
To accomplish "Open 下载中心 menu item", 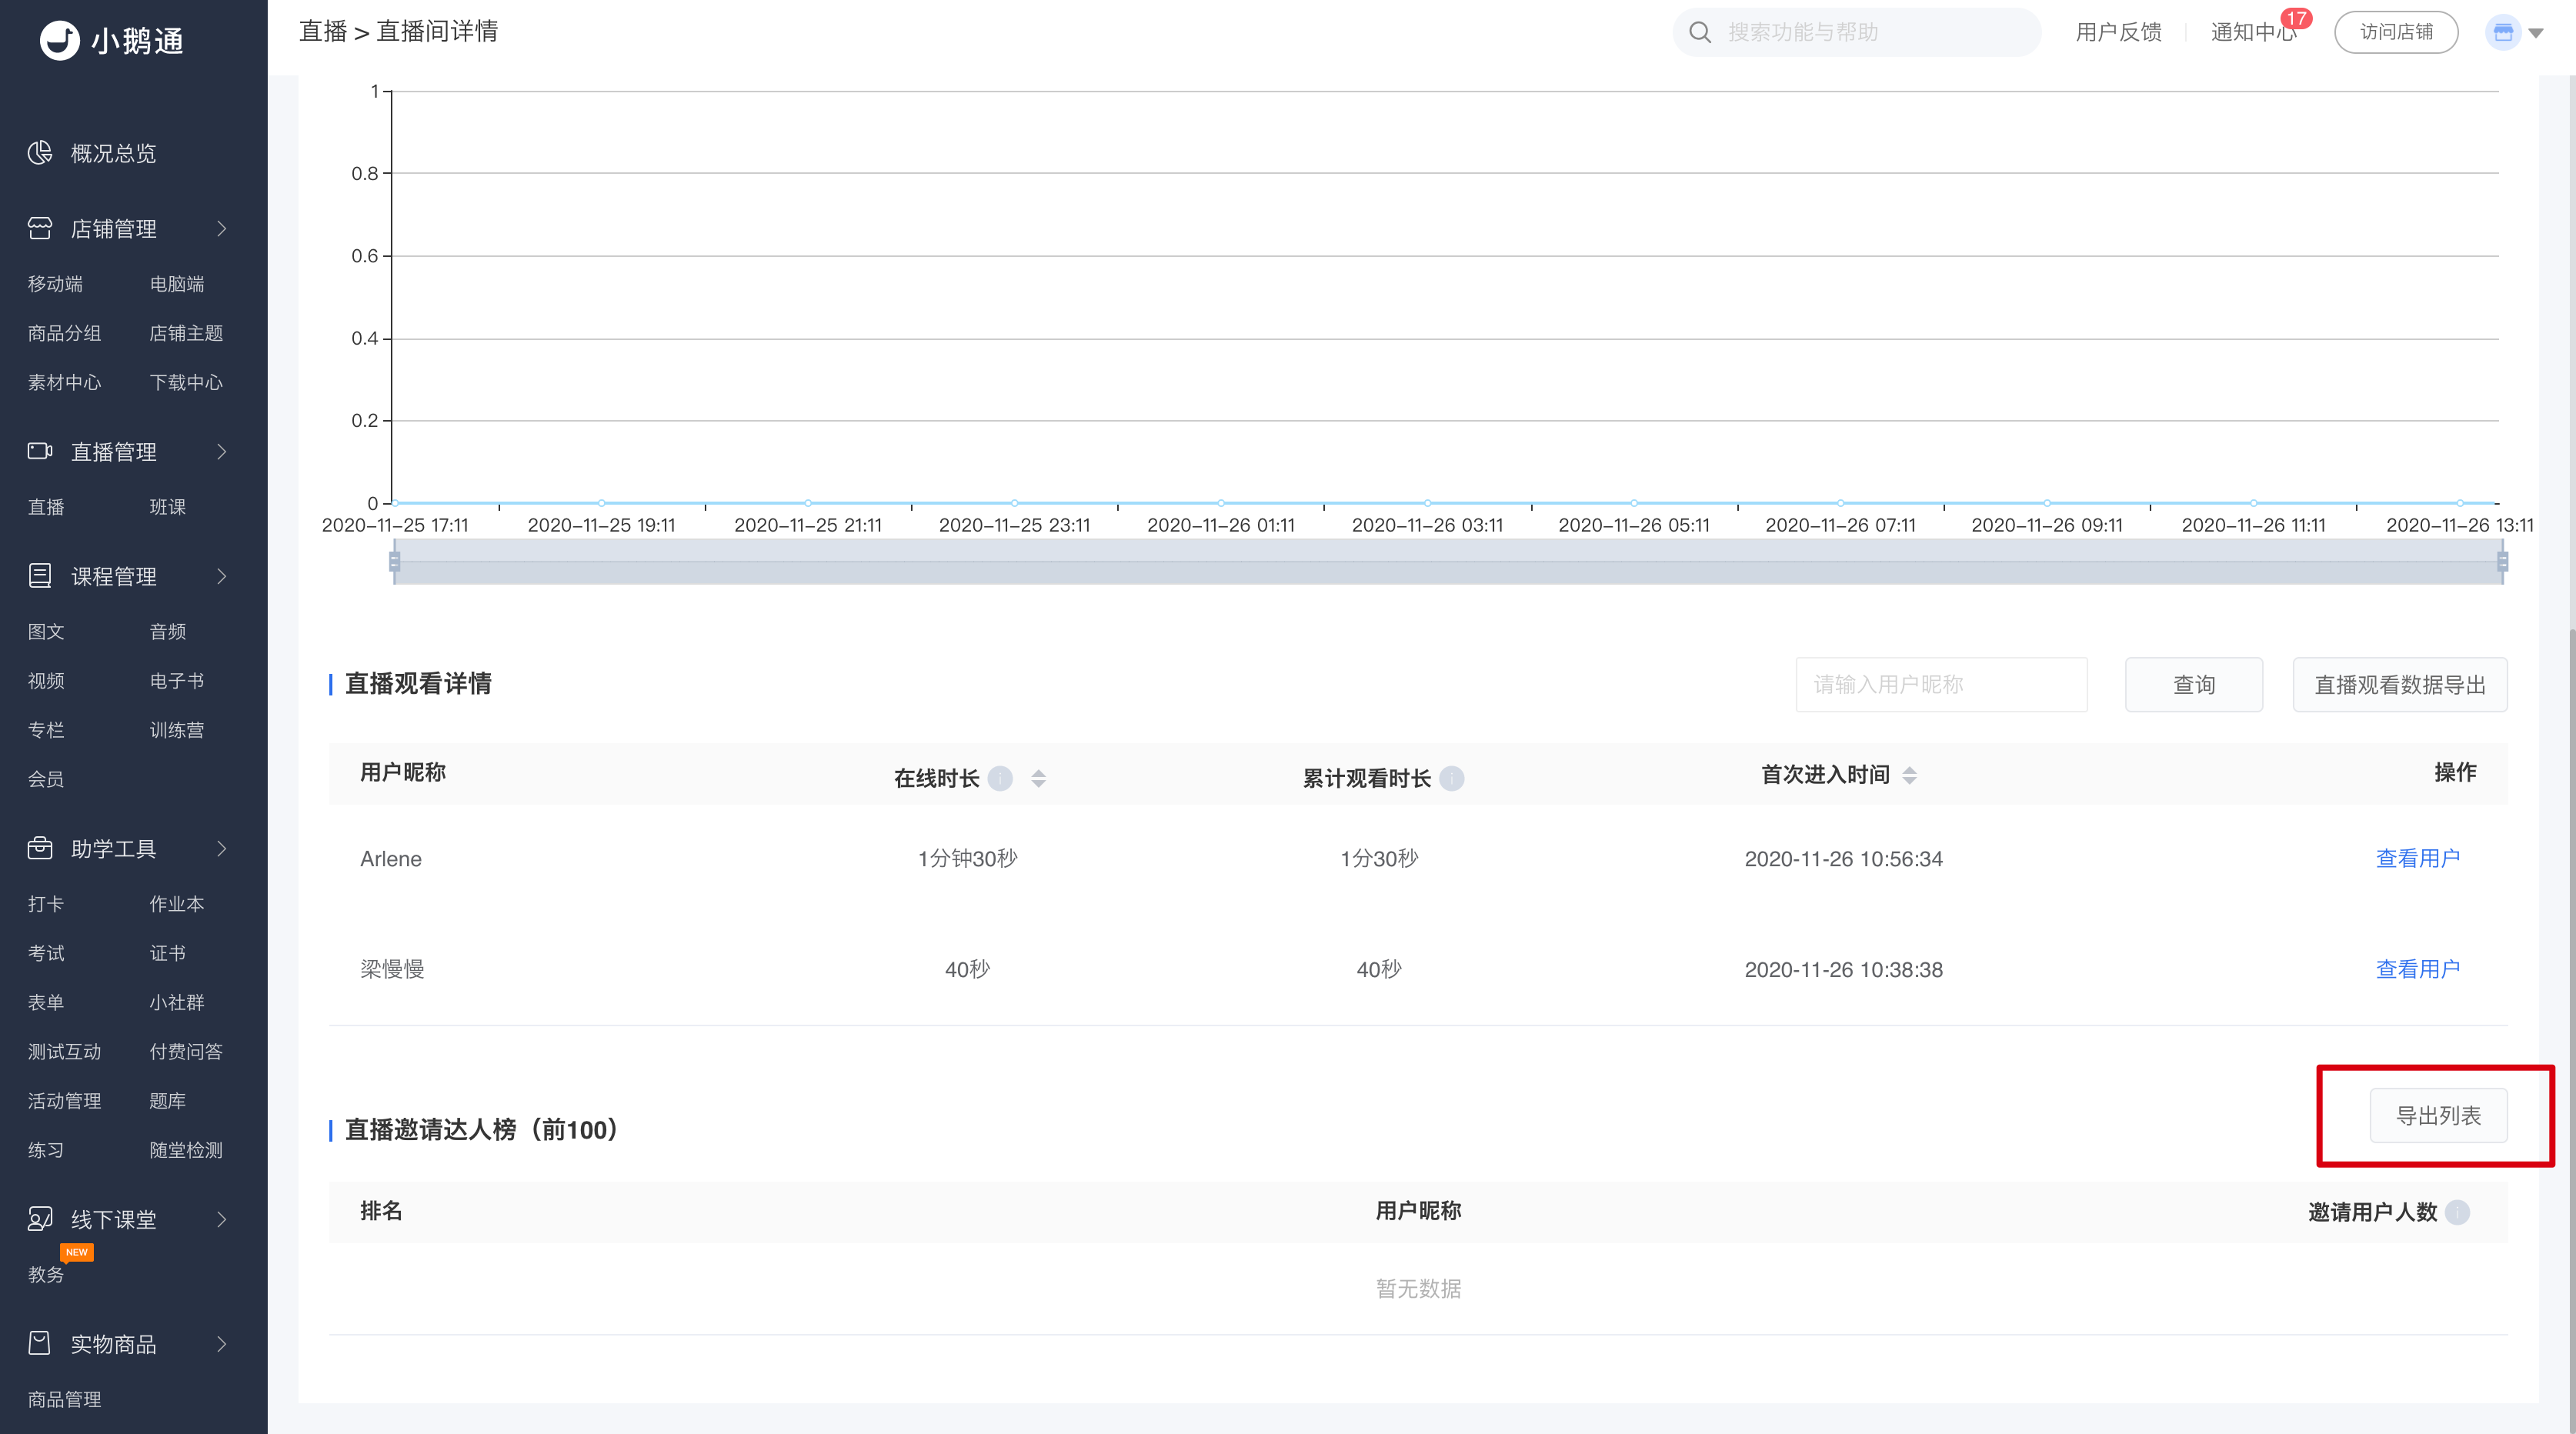I will pyautogui.click(x=186, y=382).
